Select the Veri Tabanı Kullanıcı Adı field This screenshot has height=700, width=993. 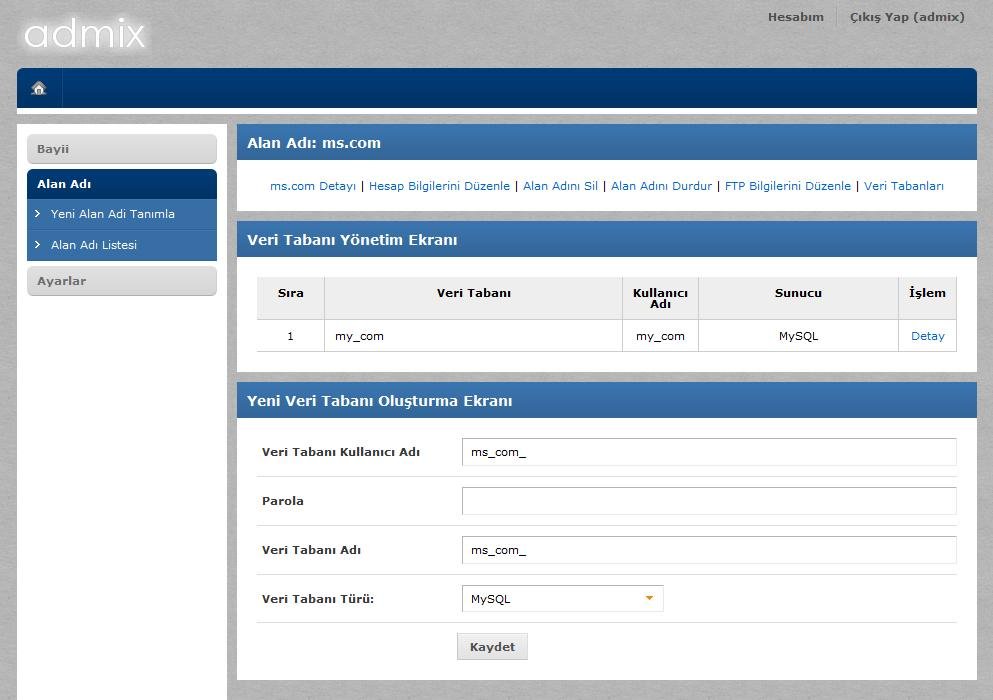click(x=709, y=451)
